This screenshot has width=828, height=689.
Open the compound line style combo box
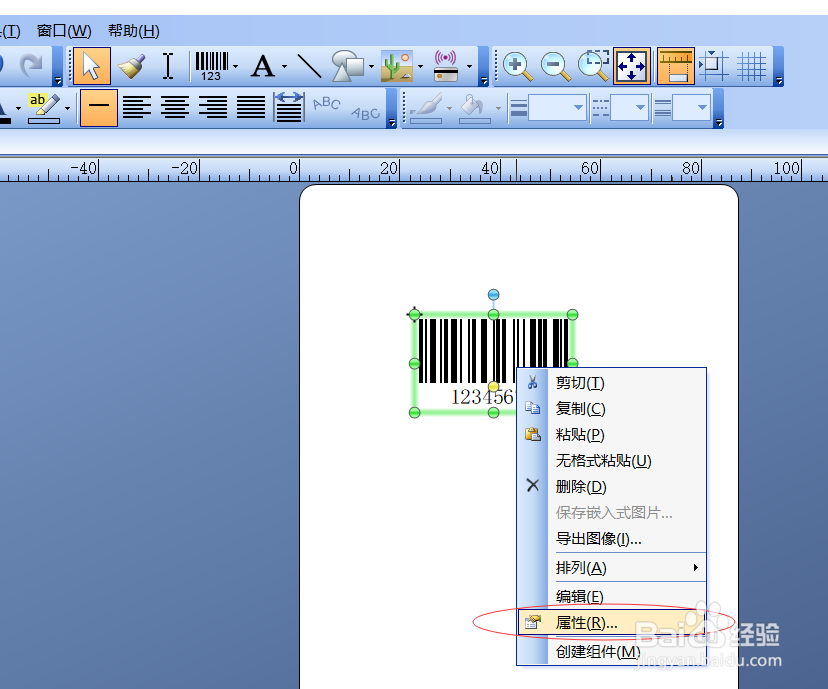click(x=692, y=108)
